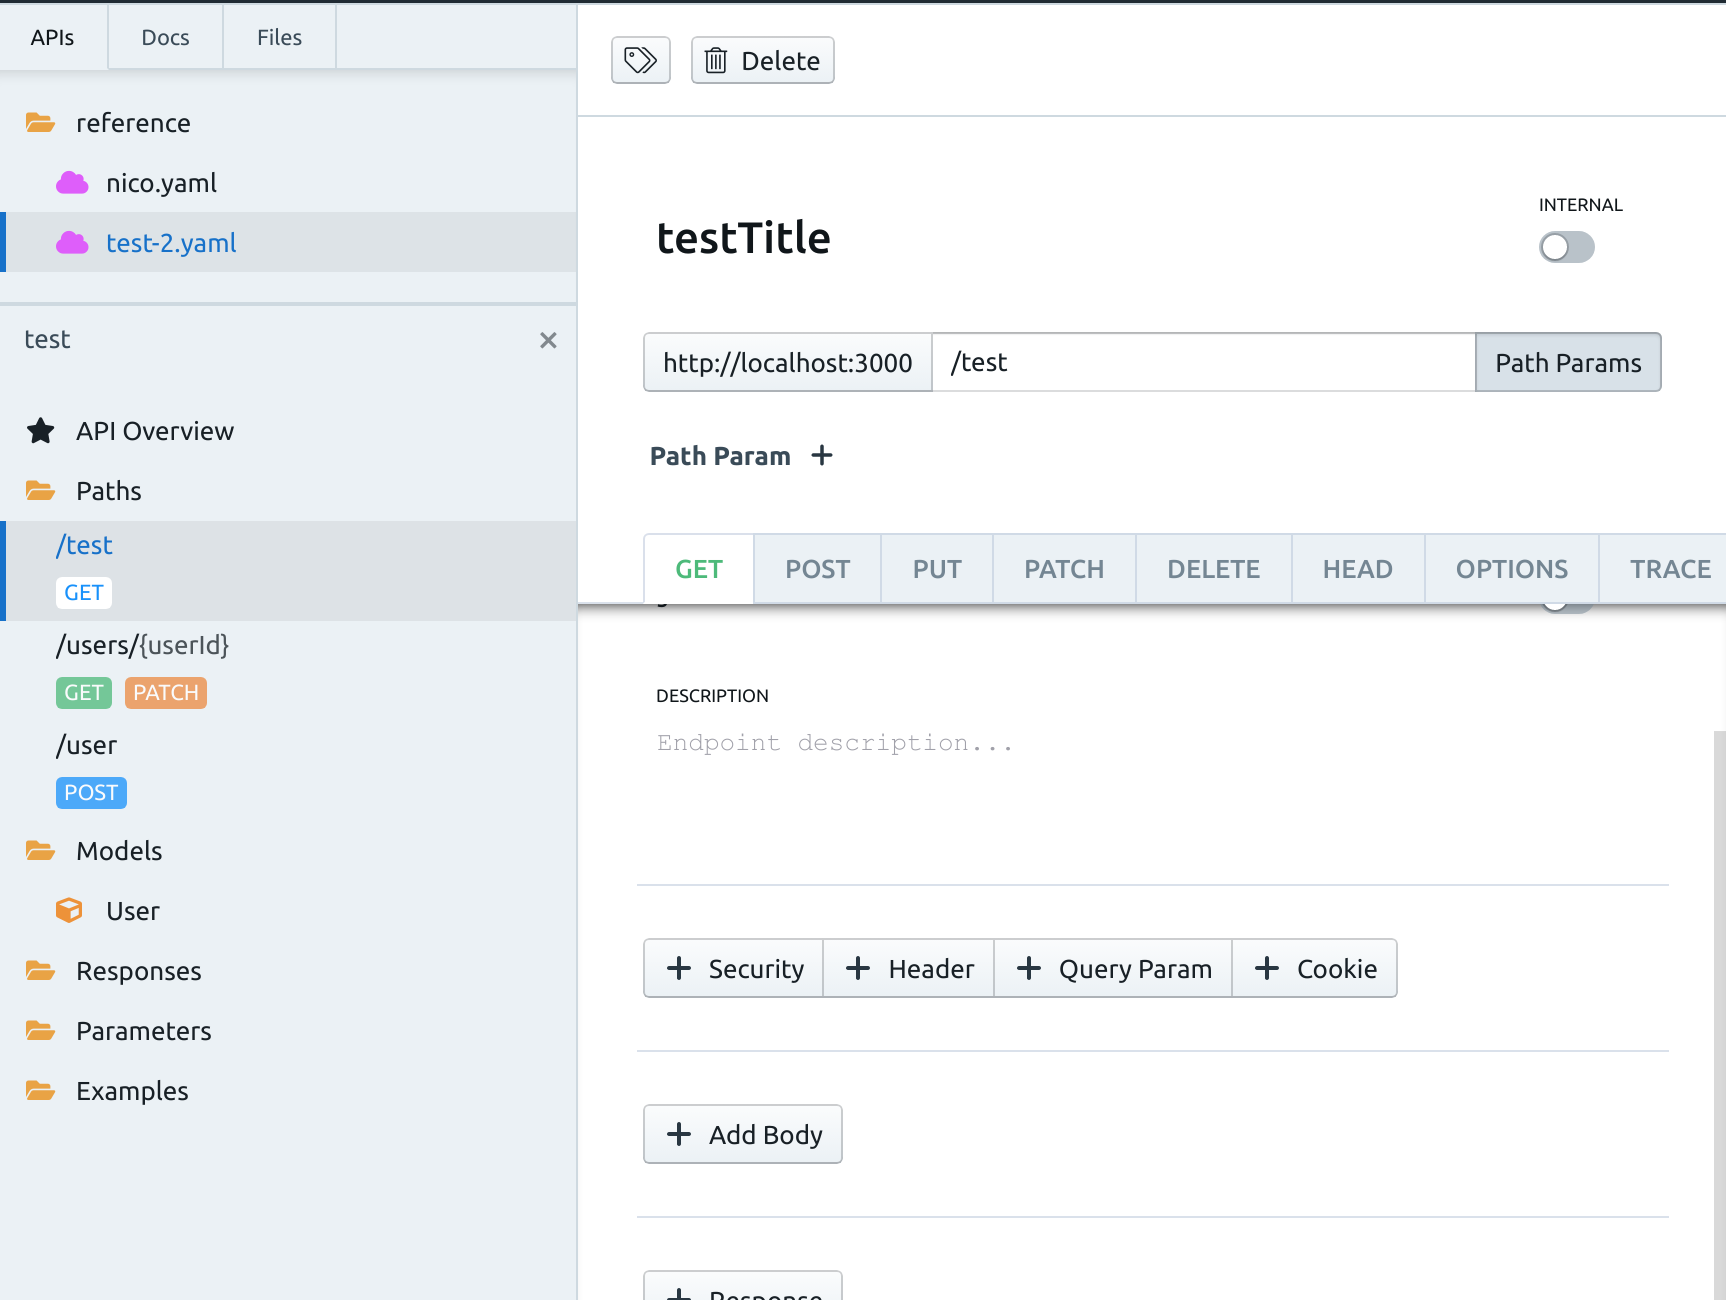Click the folder icon next to Examples
Viewport: 1726px width, 1300px height.
click(40, 1090)
